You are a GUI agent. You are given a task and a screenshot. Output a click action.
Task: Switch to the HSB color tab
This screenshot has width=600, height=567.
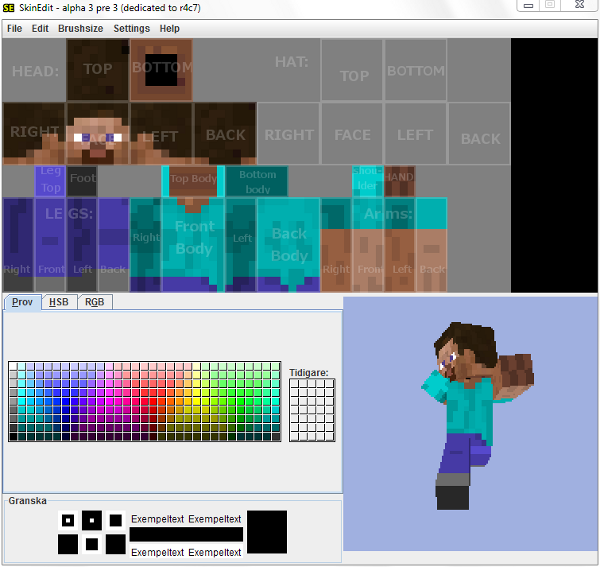pyautogui.click(x=59, y=302)
